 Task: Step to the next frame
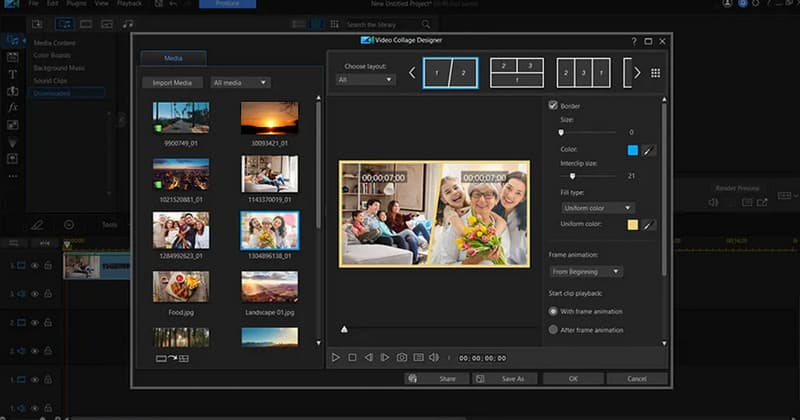pyautogui.click(x=385, y=358)
